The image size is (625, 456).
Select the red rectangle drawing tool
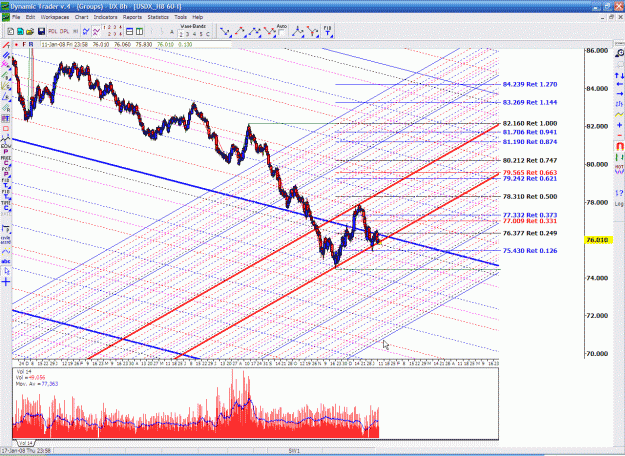pos(6,129)
